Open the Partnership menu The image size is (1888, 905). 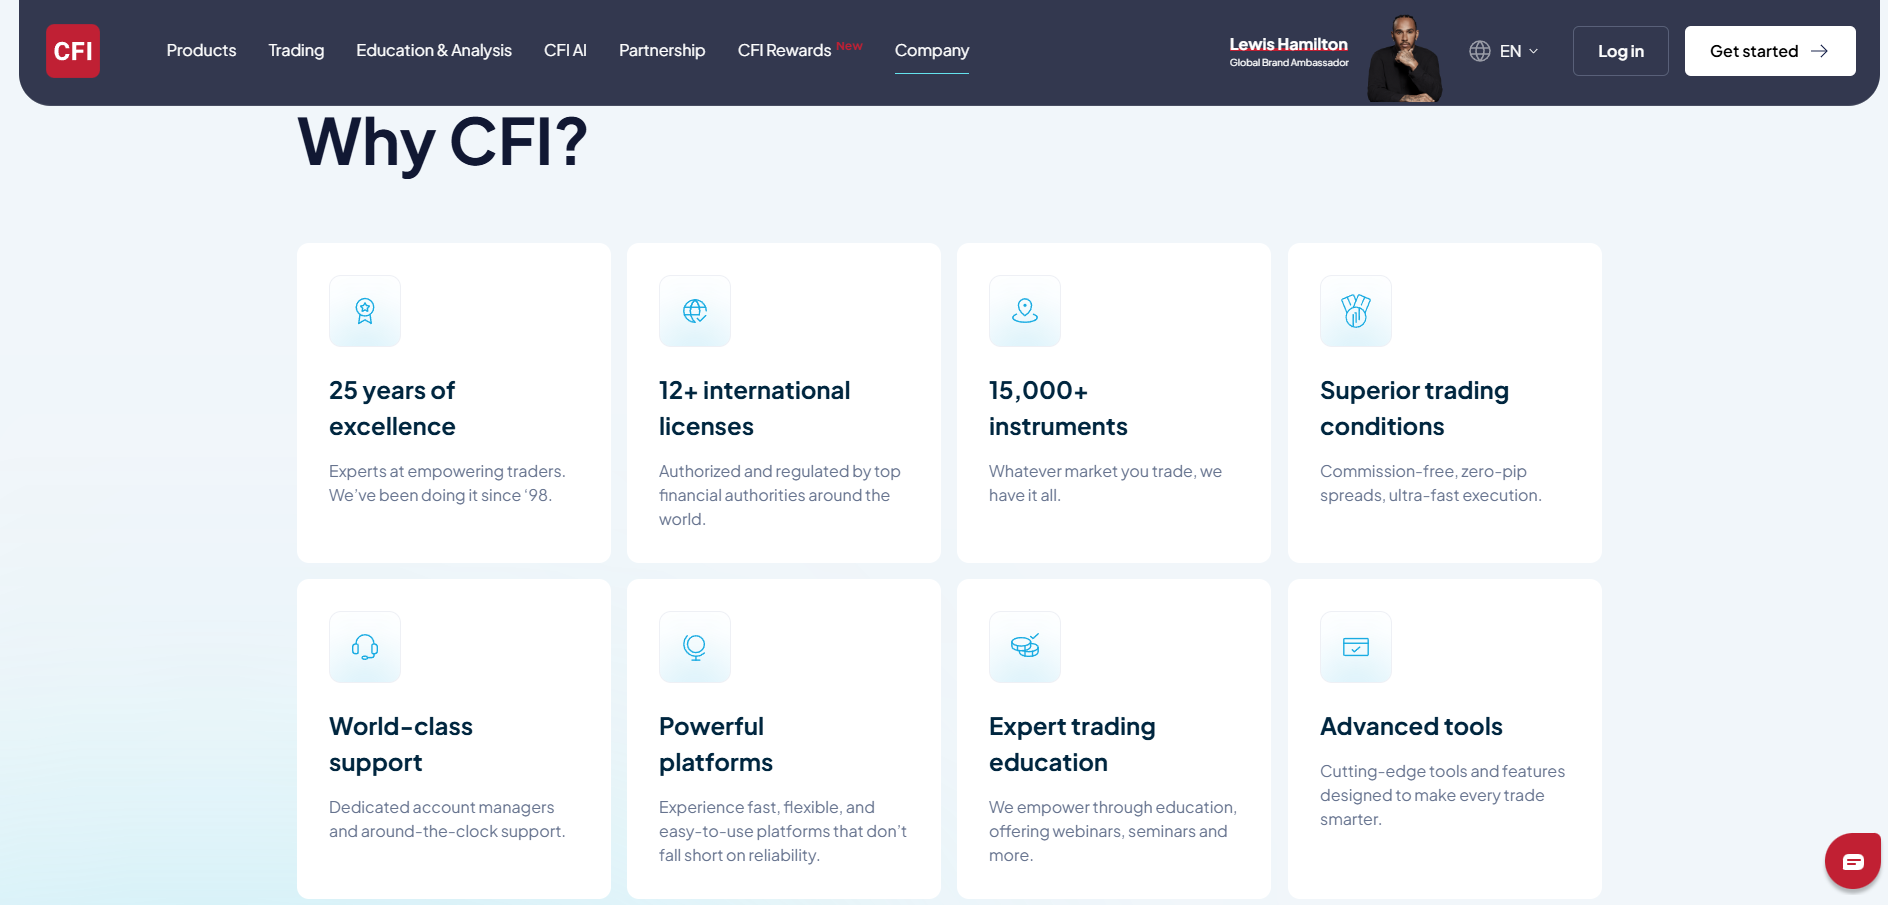coord(662,50)
